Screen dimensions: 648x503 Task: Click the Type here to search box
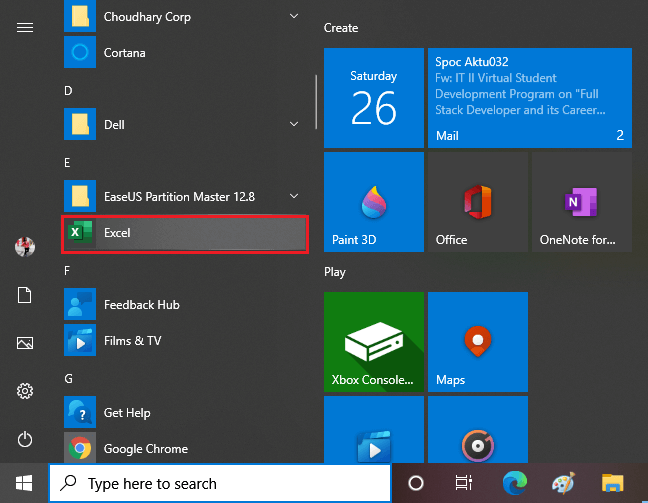click(220, 483)
